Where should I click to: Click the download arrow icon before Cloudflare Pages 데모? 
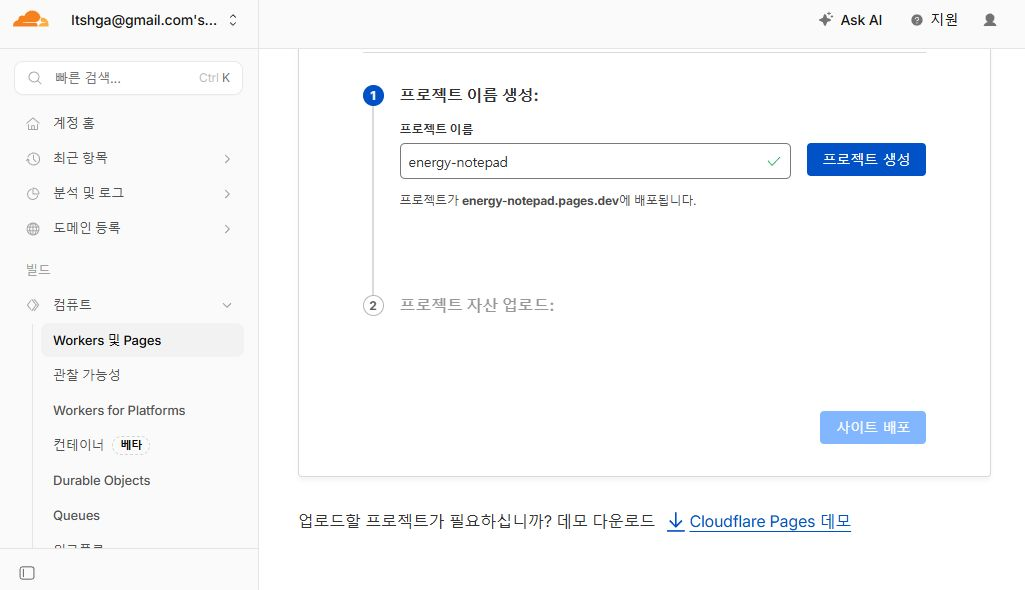[x=675, y=521]
